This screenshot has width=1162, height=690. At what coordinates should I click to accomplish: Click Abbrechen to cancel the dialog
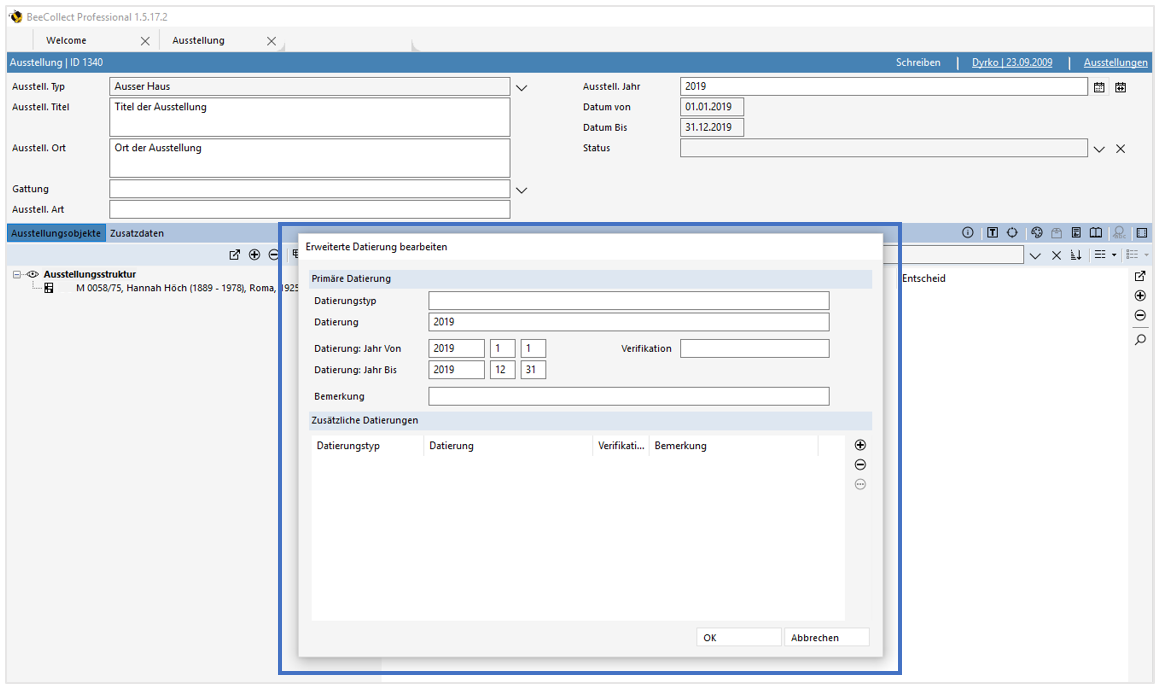(826, 637)
